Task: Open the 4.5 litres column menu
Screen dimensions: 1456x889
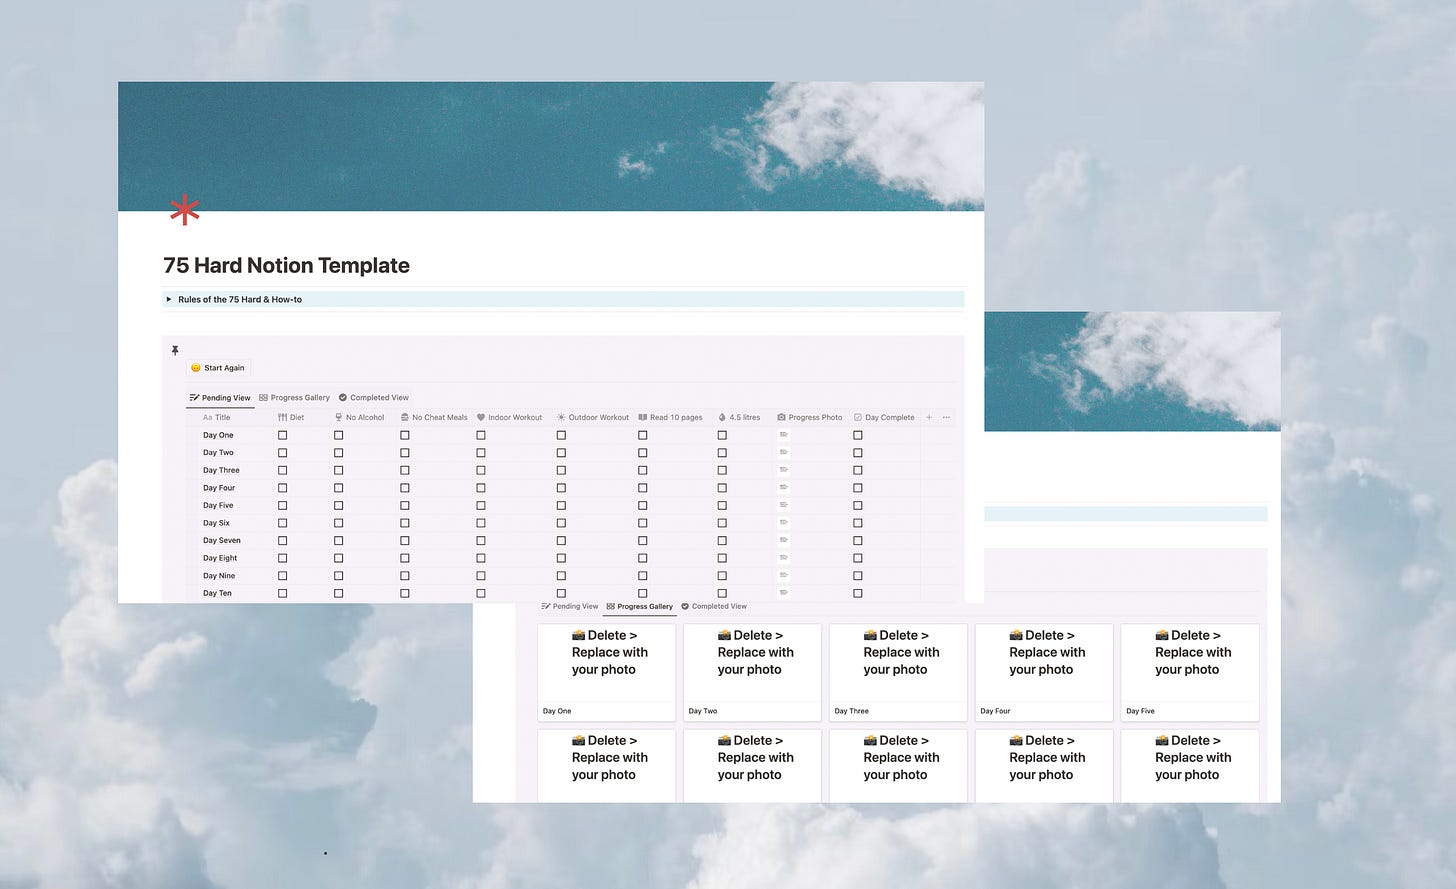Action: click(x=739, y=417)
